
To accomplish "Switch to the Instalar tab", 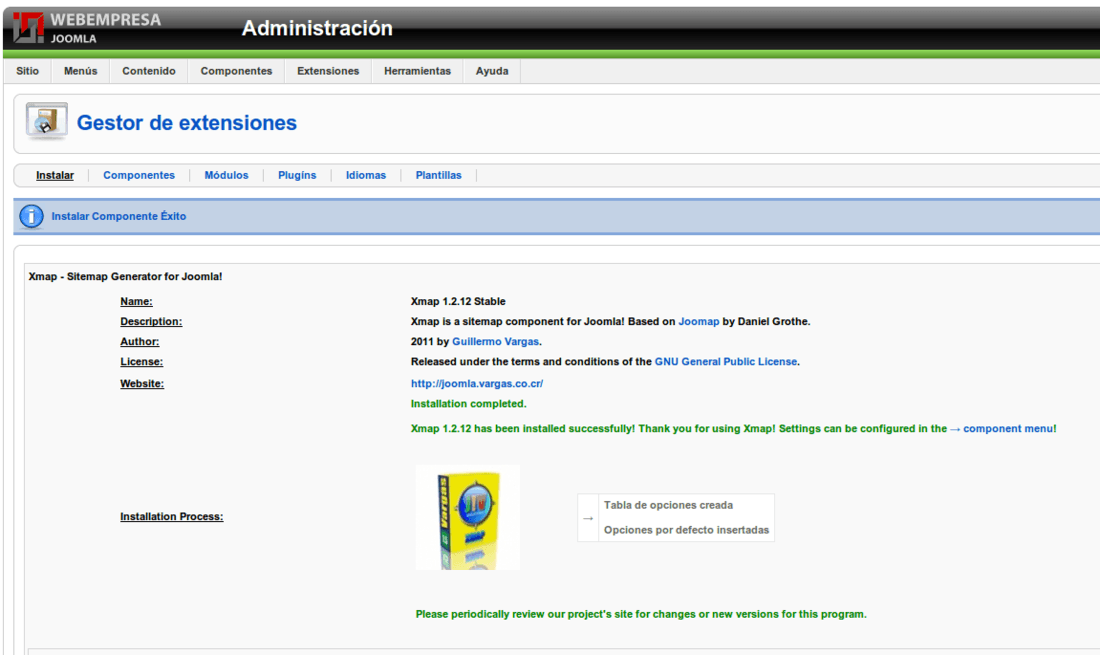I will [55, 175].
